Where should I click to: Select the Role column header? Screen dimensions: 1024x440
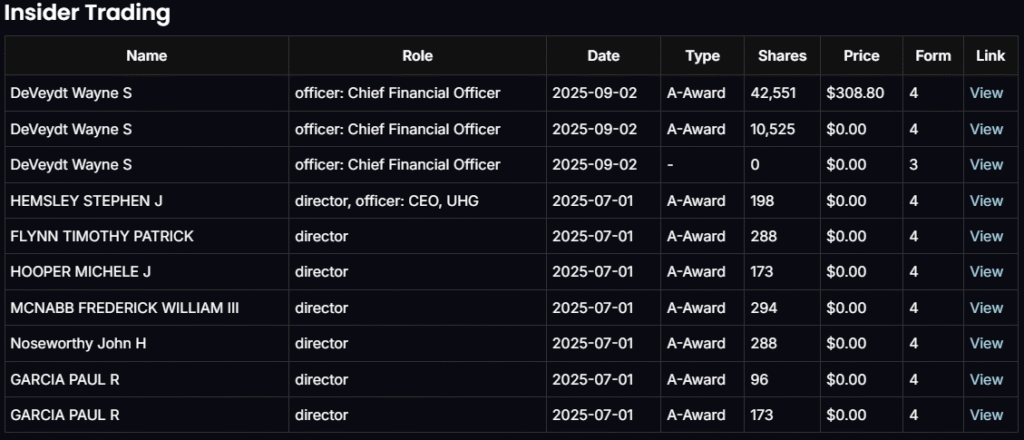(x=417, y=56)
